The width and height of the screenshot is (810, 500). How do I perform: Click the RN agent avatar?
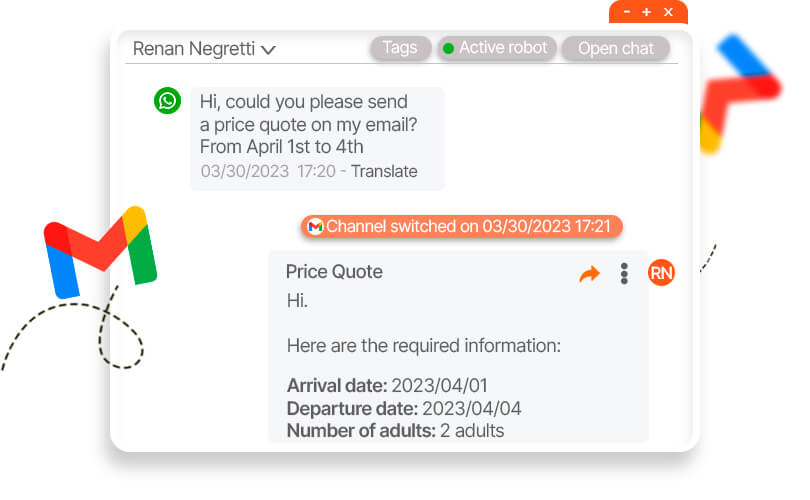(661, 272)
